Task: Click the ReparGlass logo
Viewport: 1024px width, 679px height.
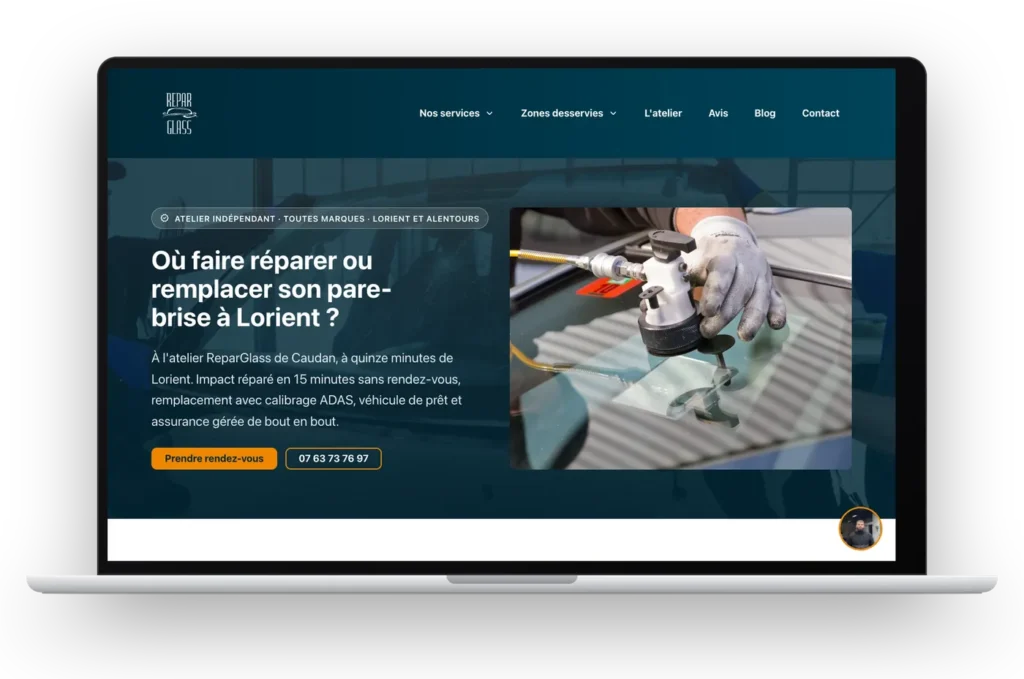Action: (x=179, y=114)
